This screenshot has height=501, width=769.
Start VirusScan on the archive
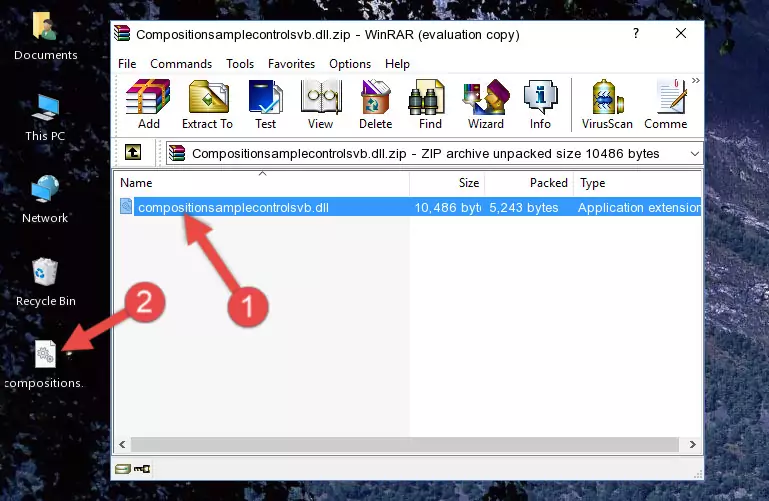pos(607,104)
